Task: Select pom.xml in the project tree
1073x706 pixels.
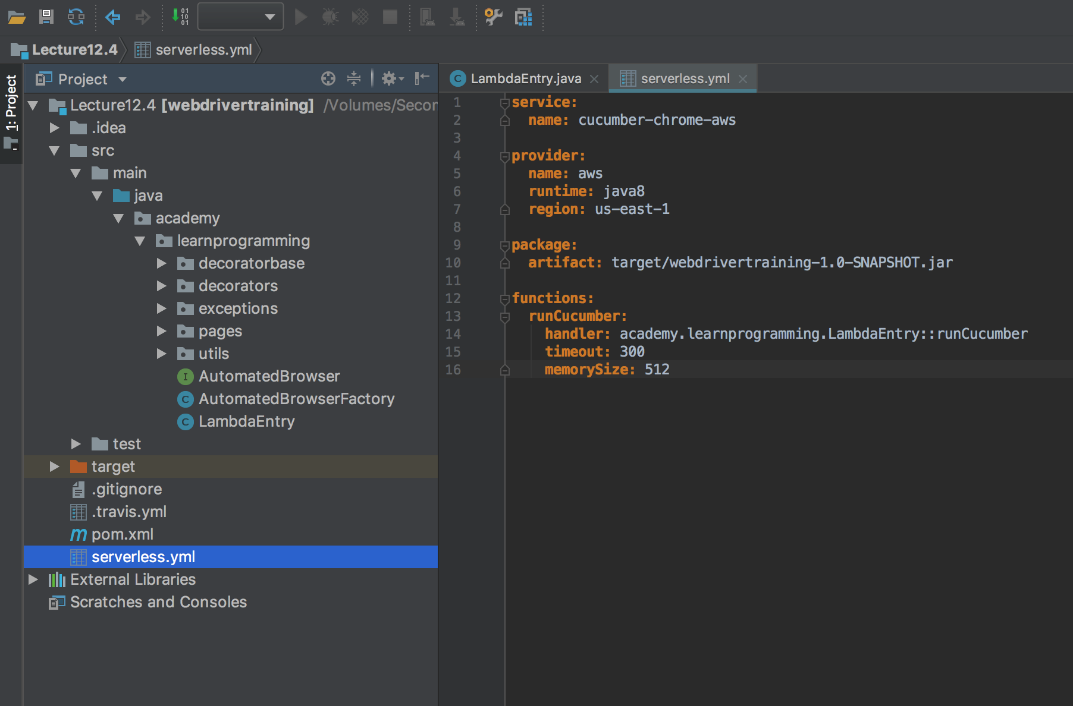Action: coord(122,535)
